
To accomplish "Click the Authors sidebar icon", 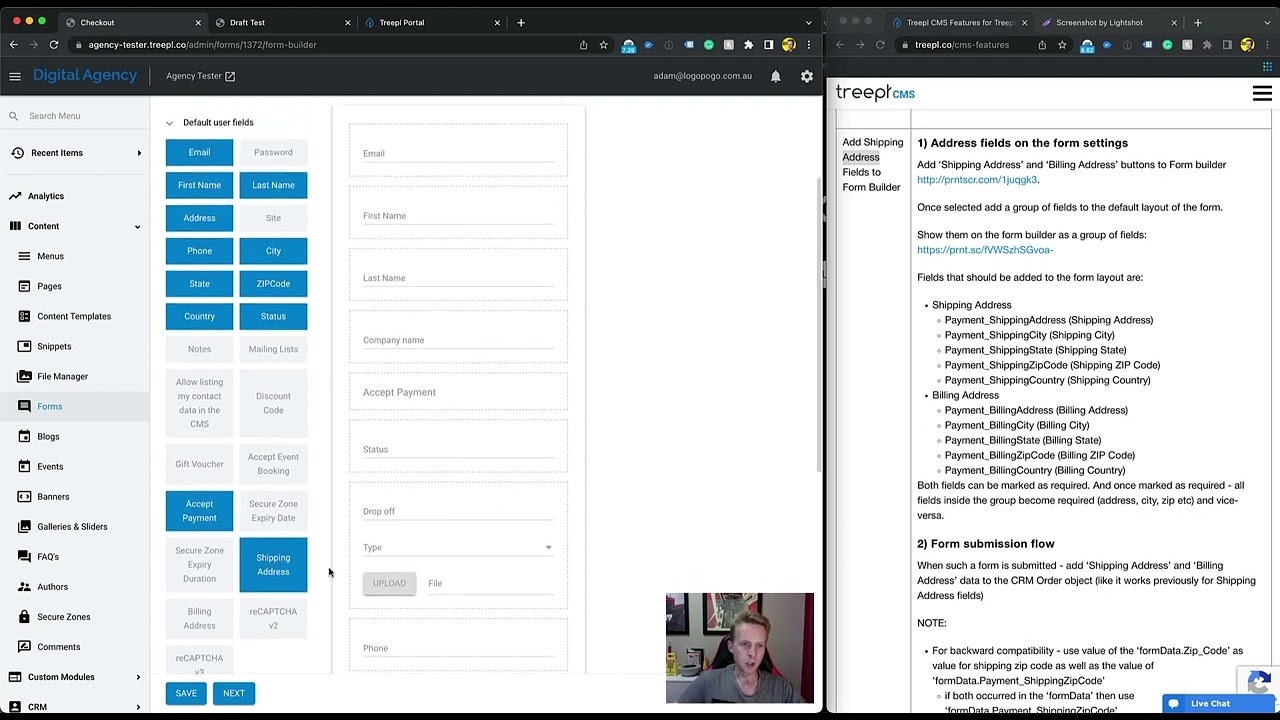I will click(24, 587).
